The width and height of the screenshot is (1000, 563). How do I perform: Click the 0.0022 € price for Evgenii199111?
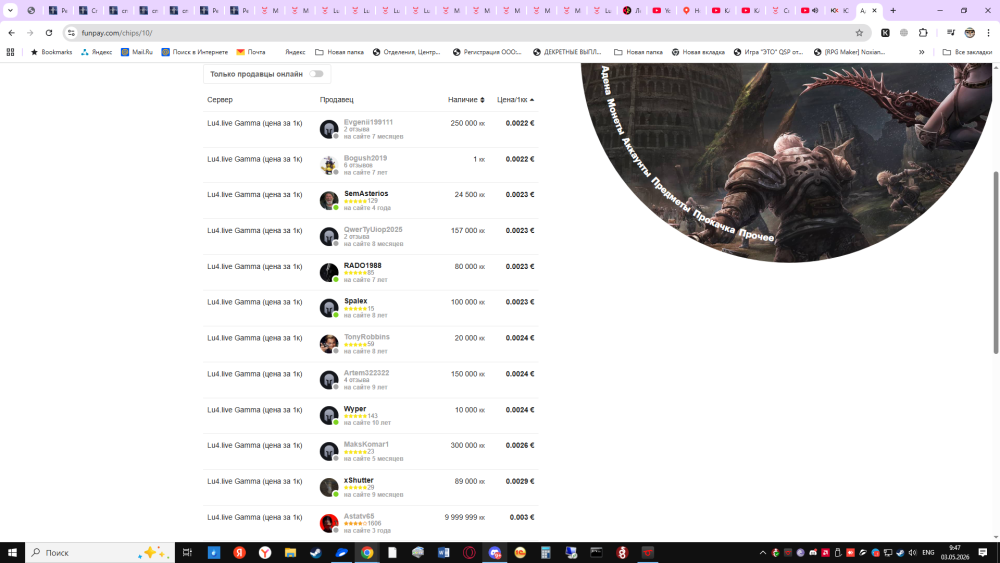[x=520, y=123]
